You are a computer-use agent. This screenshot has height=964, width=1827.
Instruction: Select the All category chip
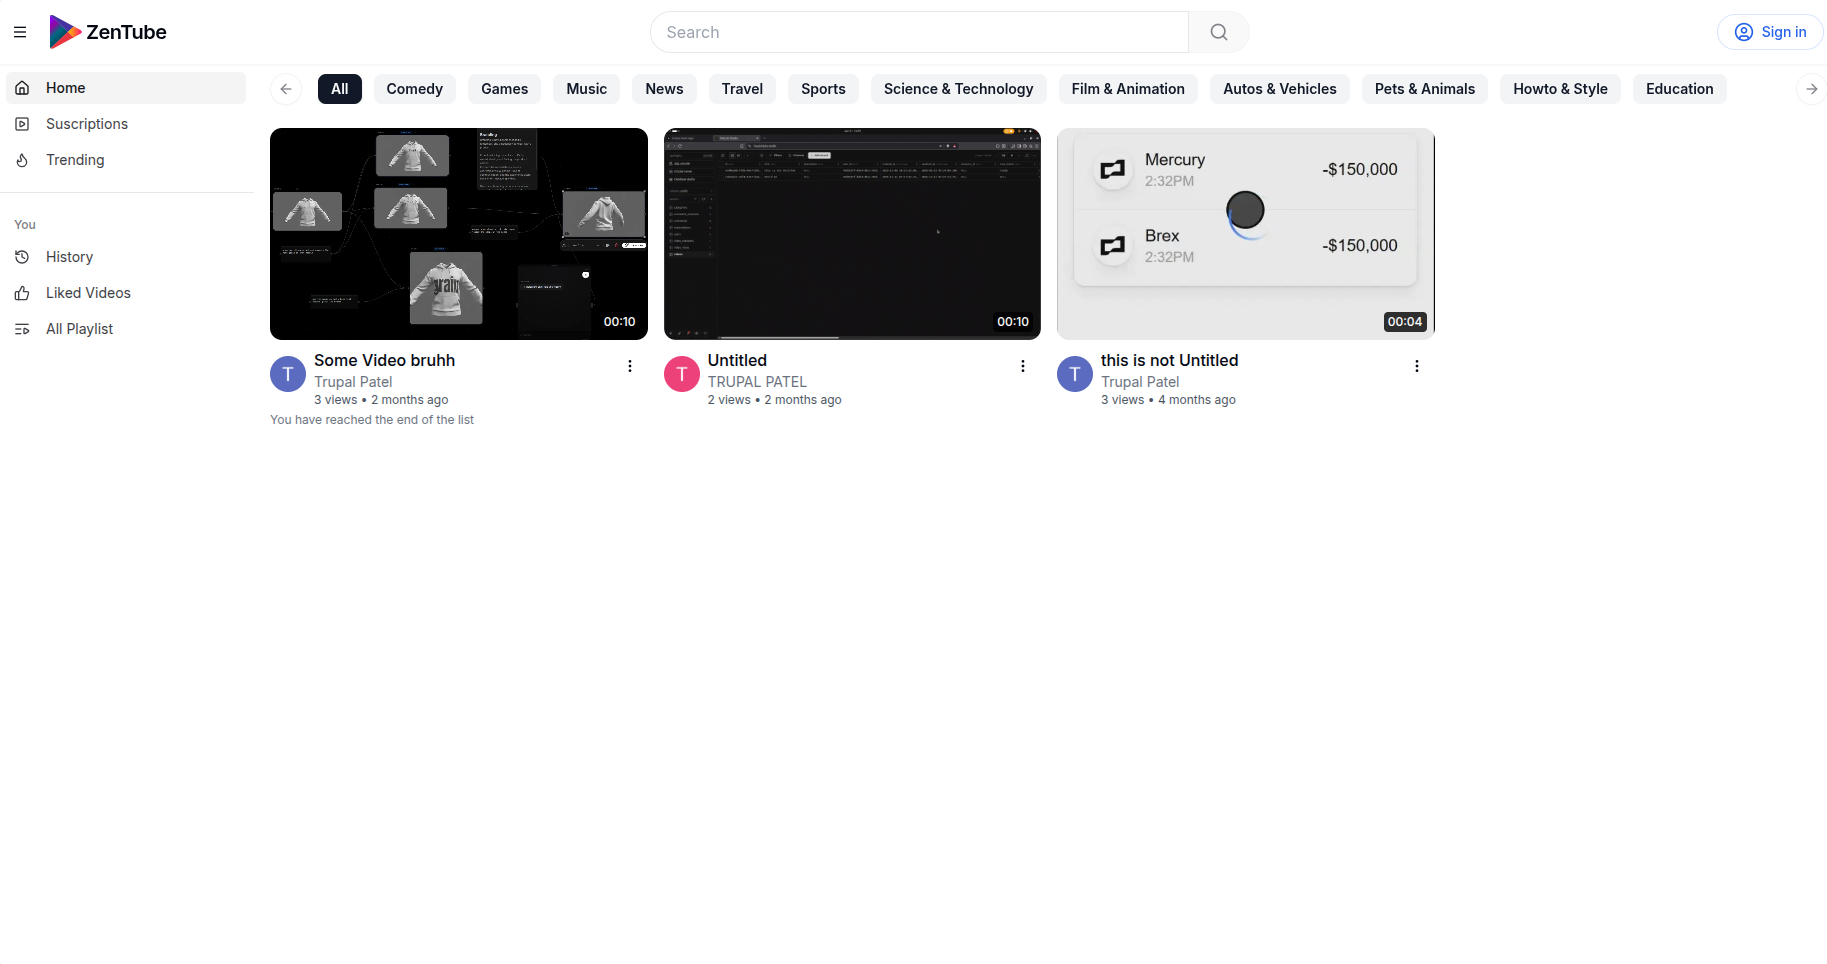click(x=340, y=89)
